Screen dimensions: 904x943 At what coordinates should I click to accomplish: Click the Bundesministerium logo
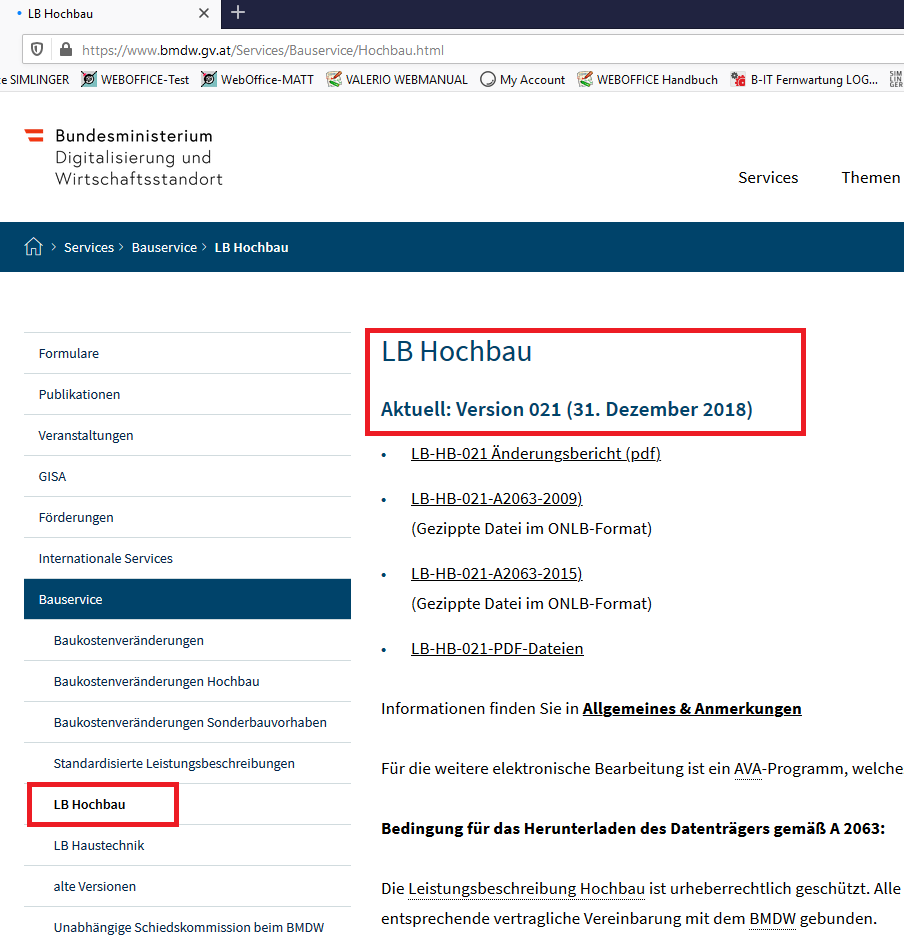[x=124, y=157]
